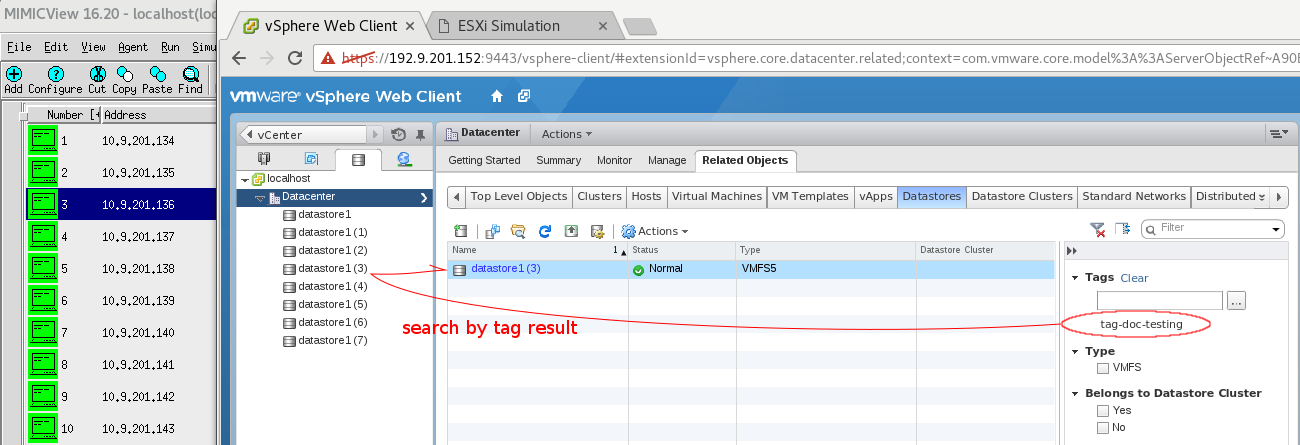This screenshot has height=445, width=1300.
Task: Click the linked windows icon beside Home
Action: click(x=524, y=96)
